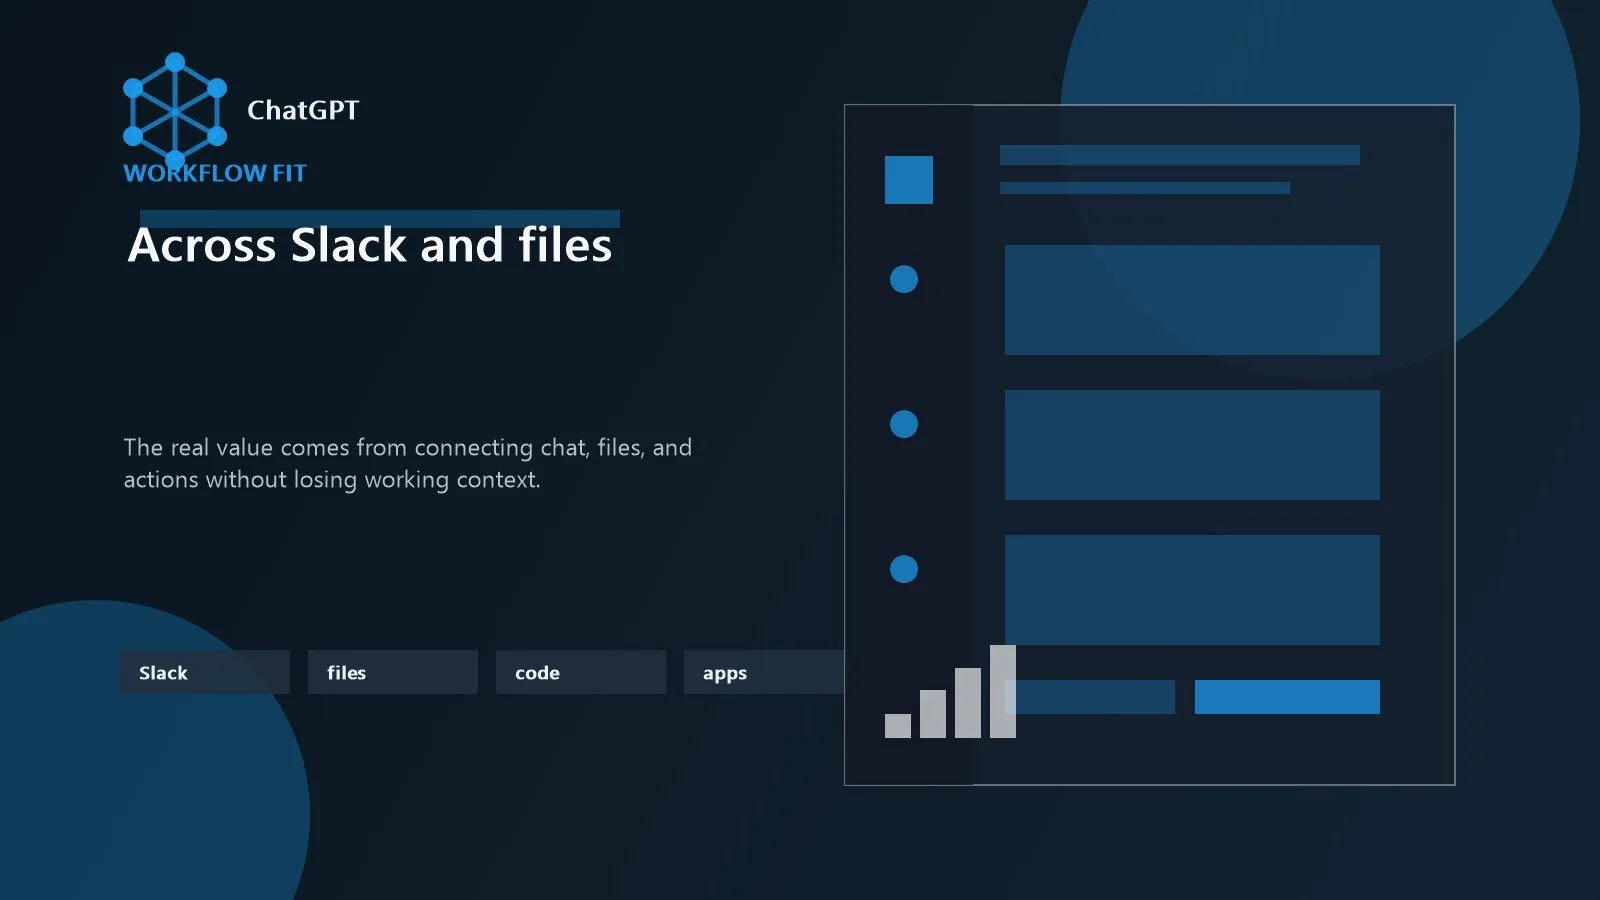Click the ChatGPT title text
Viewport: 1600px width, 900px height.
[303, 110]
